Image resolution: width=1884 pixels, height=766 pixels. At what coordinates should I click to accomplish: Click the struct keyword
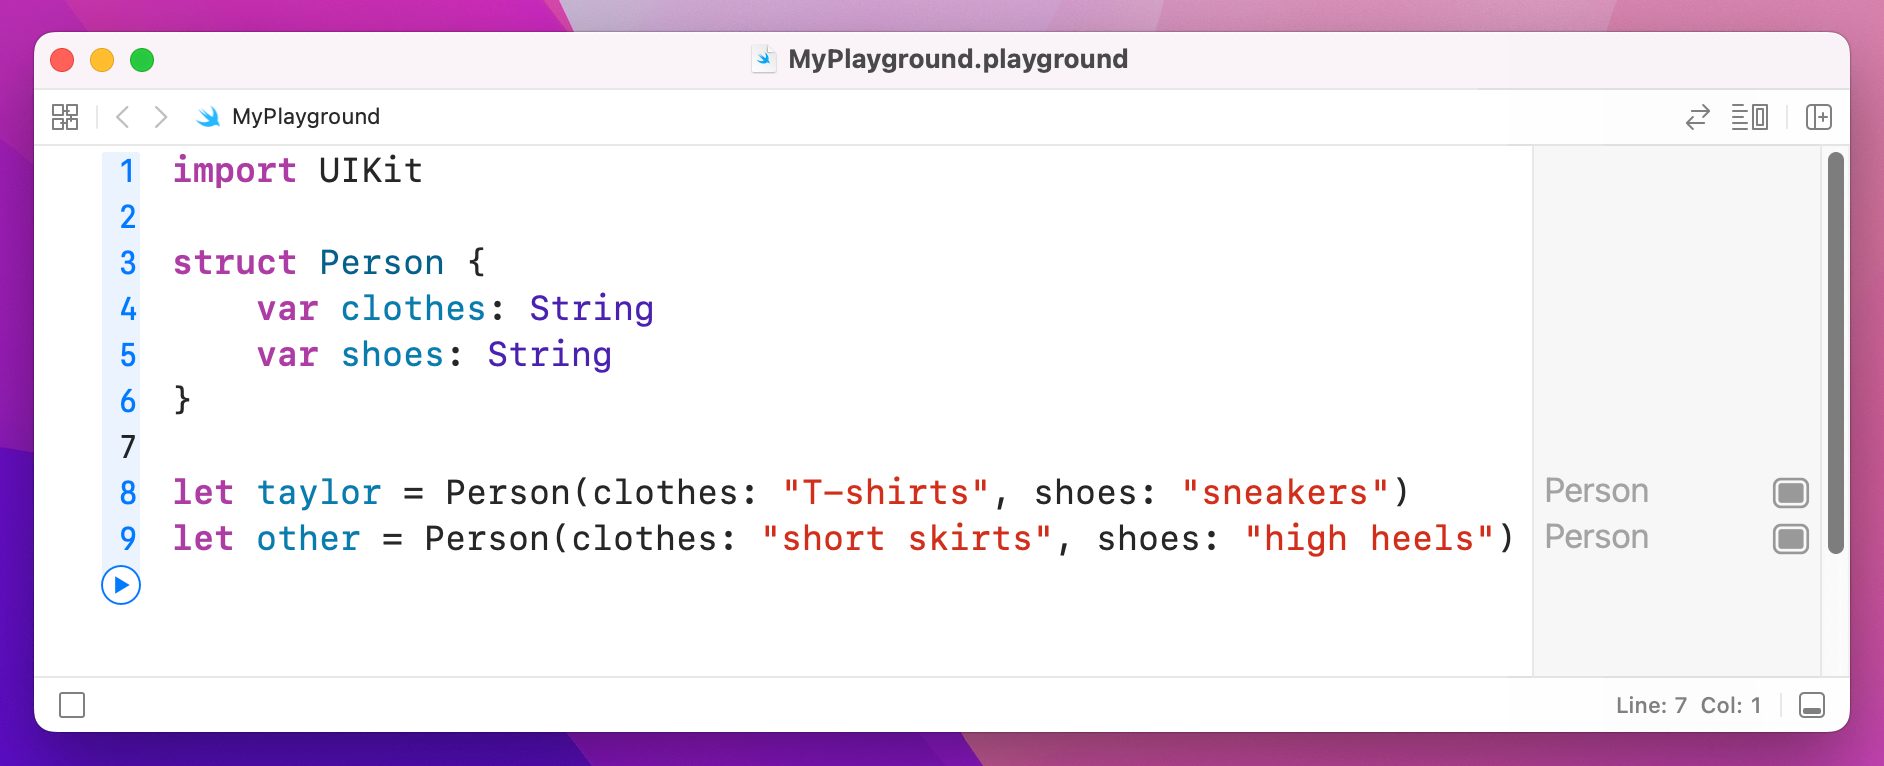(235, 263)
